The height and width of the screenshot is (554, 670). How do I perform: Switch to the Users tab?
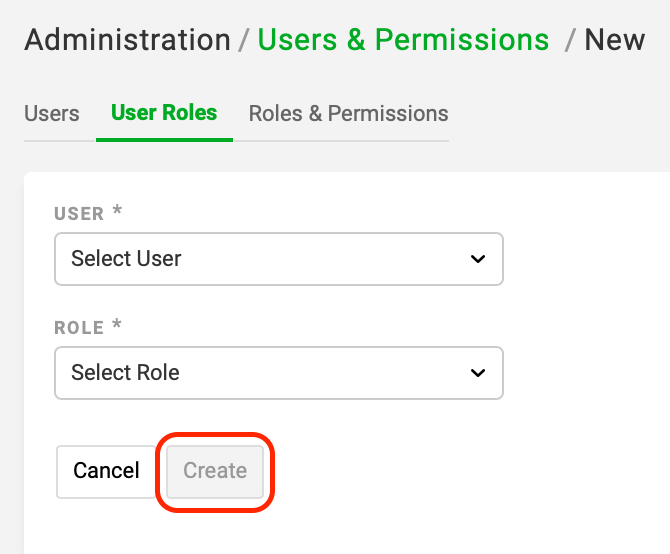pyautogui.click(x=52, y=114)
